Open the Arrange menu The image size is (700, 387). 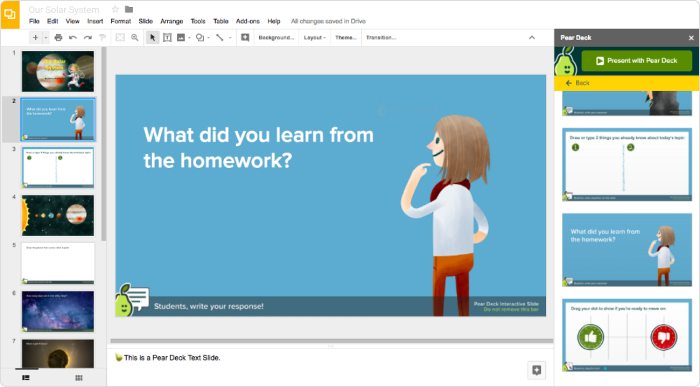(171, 21)
